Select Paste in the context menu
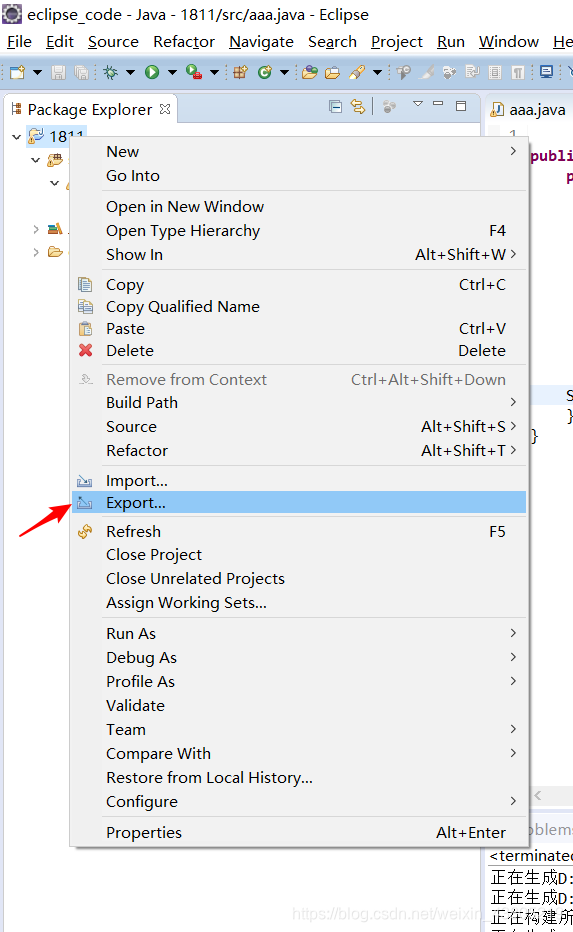 pyautogui.click(x=299, y=329)
